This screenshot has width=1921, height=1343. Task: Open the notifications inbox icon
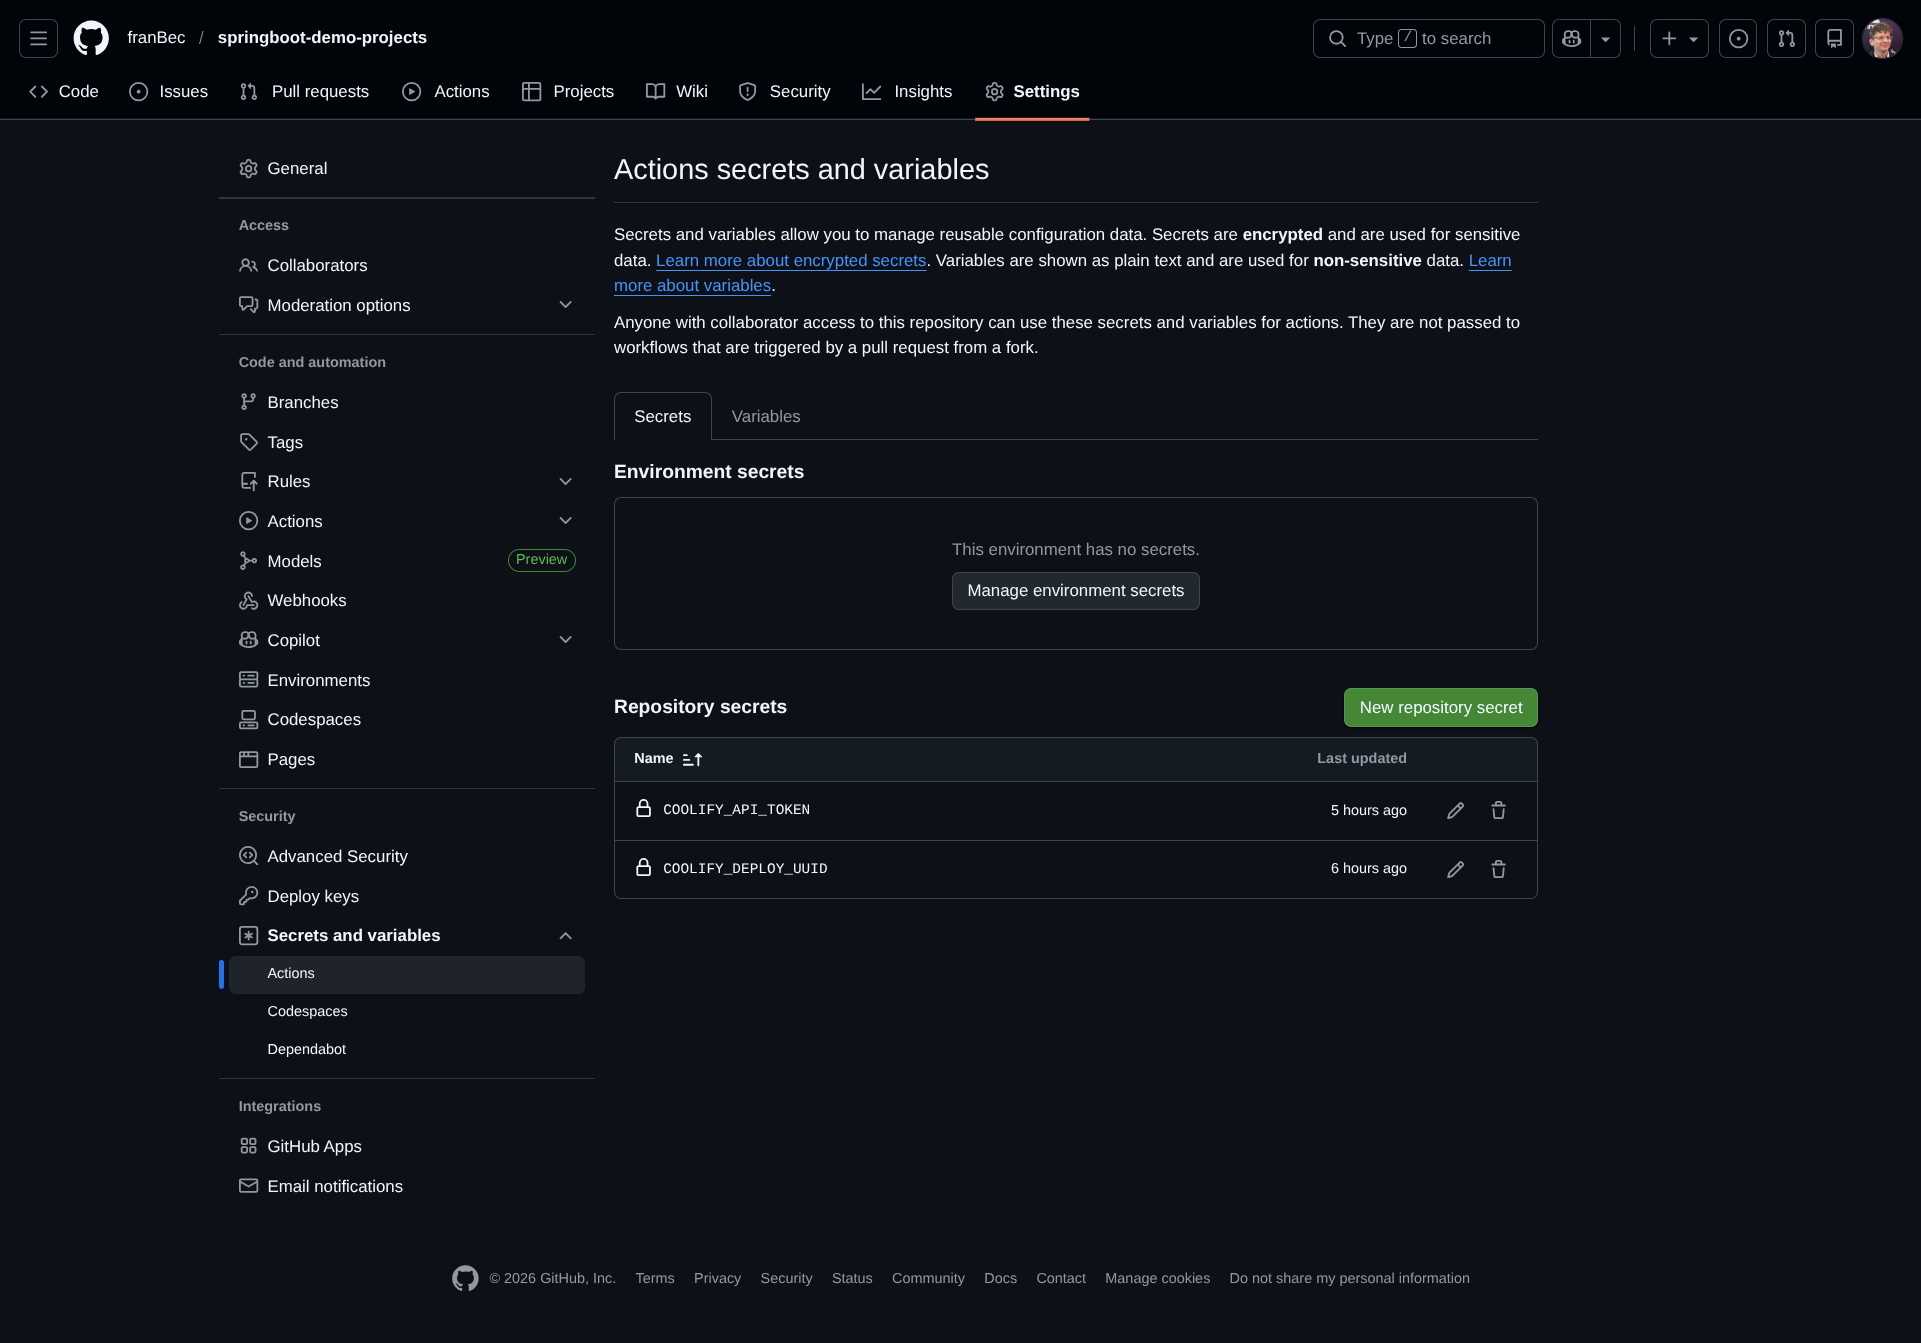(1834, 38)
